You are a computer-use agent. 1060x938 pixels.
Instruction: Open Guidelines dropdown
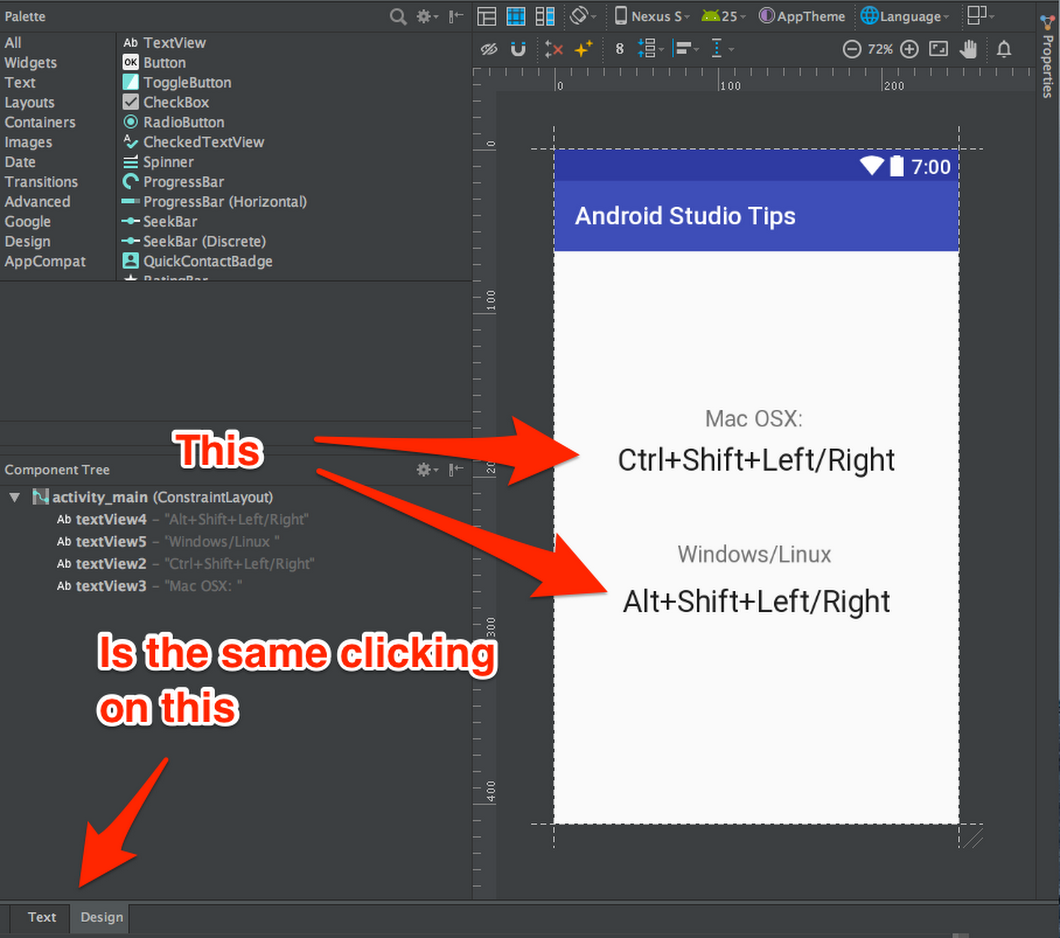pos(722,49)
